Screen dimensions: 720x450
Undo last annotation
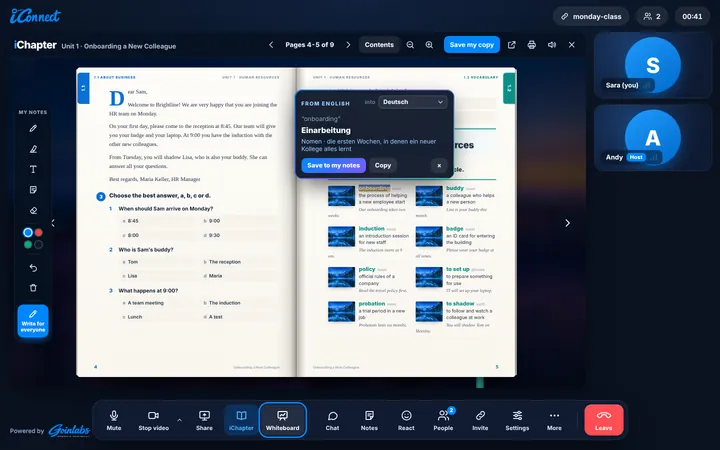point(33,268)
